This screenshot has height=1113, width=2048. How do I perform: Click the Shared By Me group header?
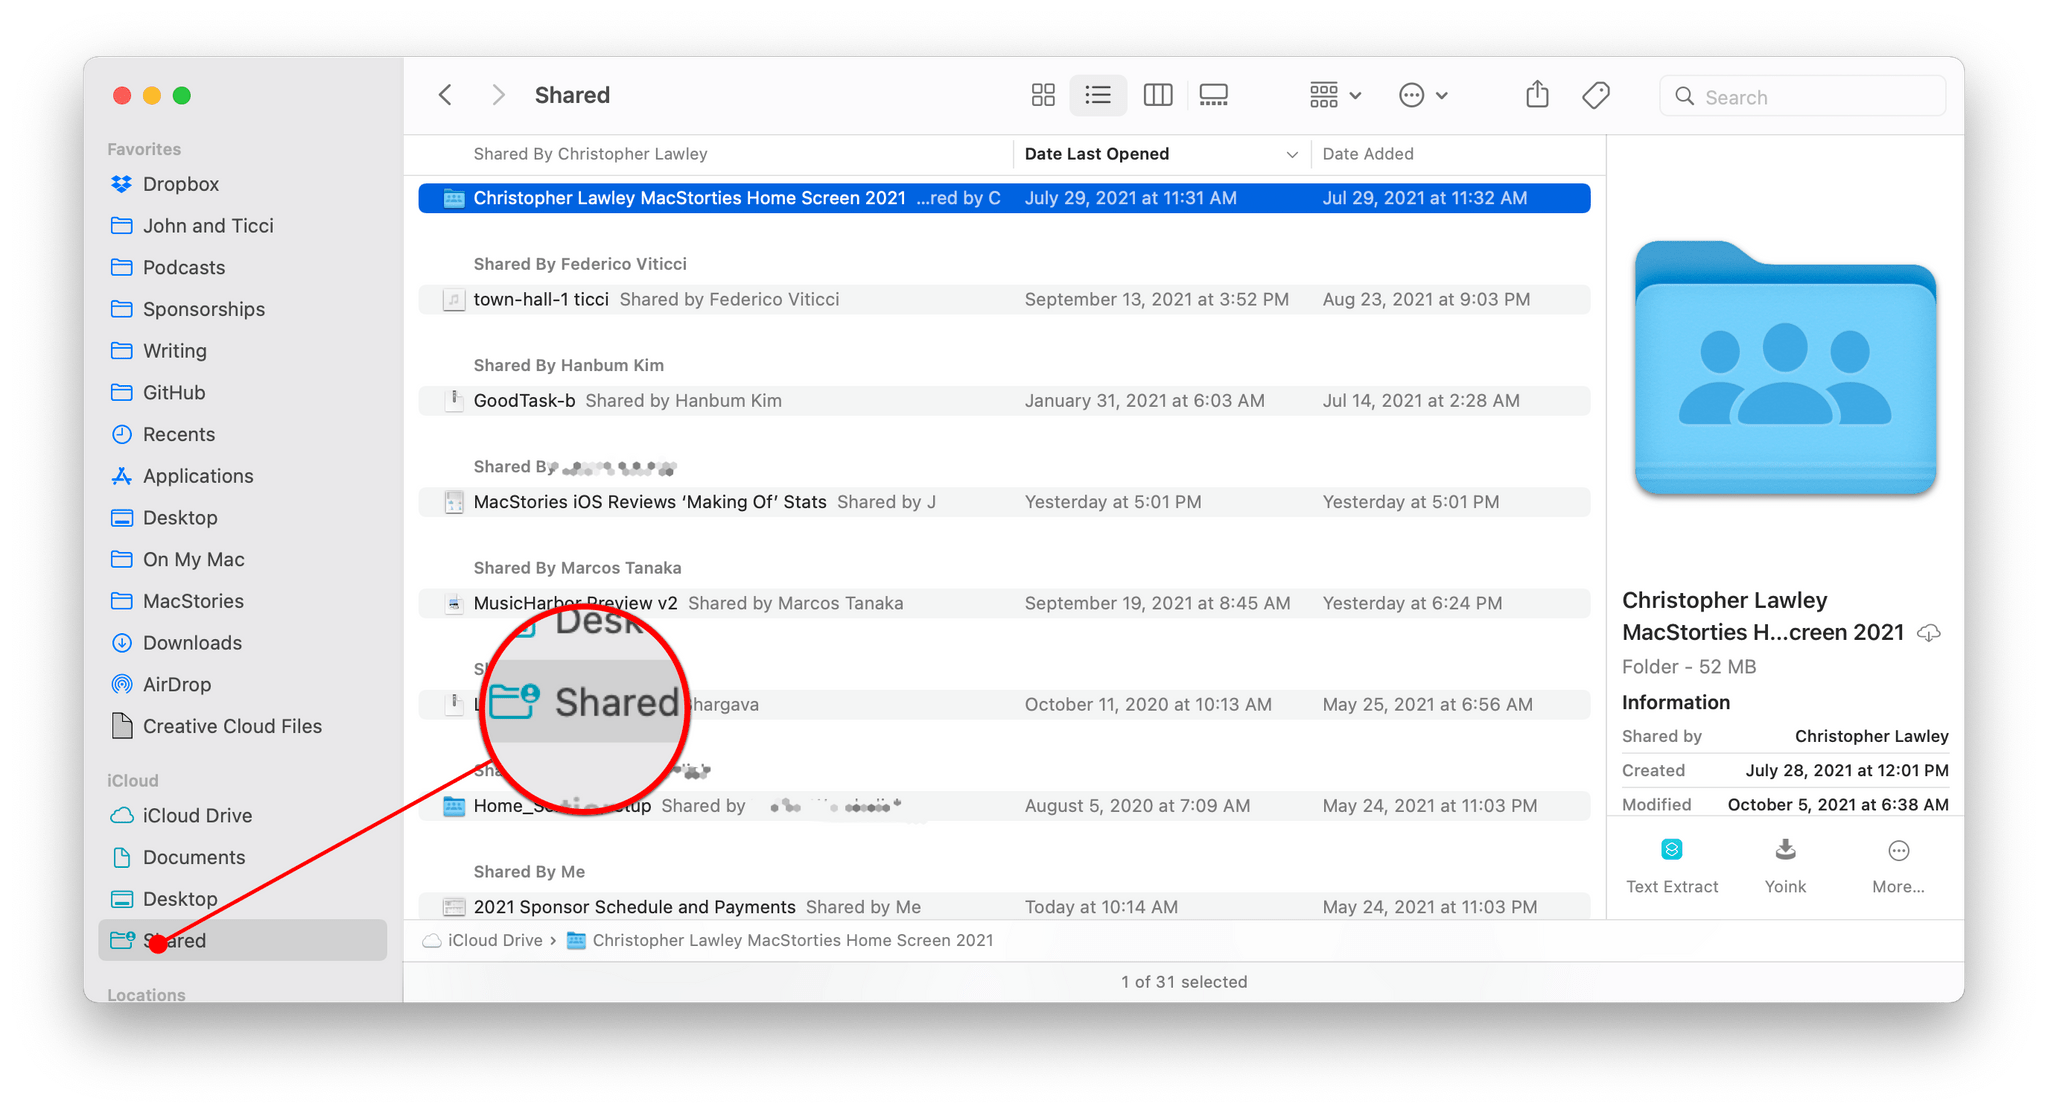click(529, 872)
